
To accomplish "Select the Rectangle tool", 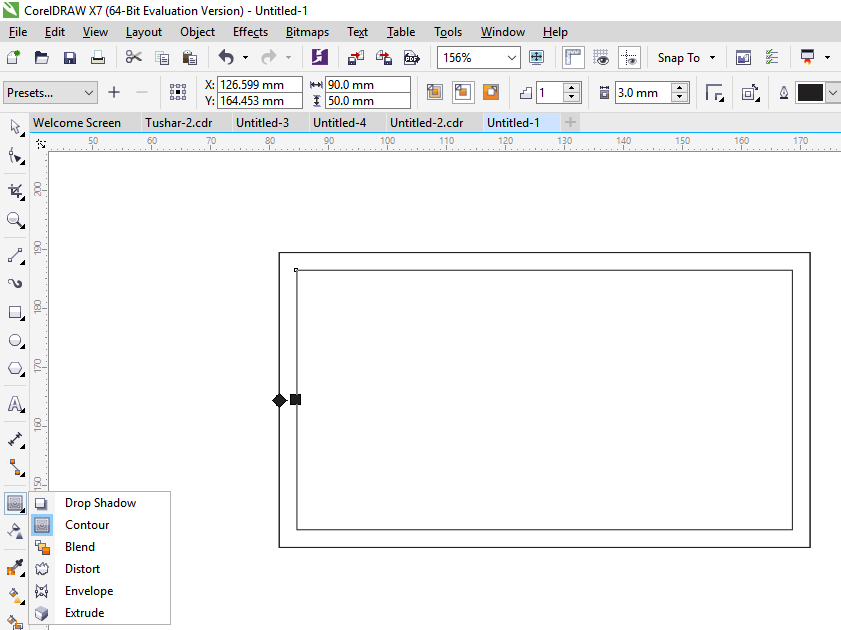I will tap(15, 313).
